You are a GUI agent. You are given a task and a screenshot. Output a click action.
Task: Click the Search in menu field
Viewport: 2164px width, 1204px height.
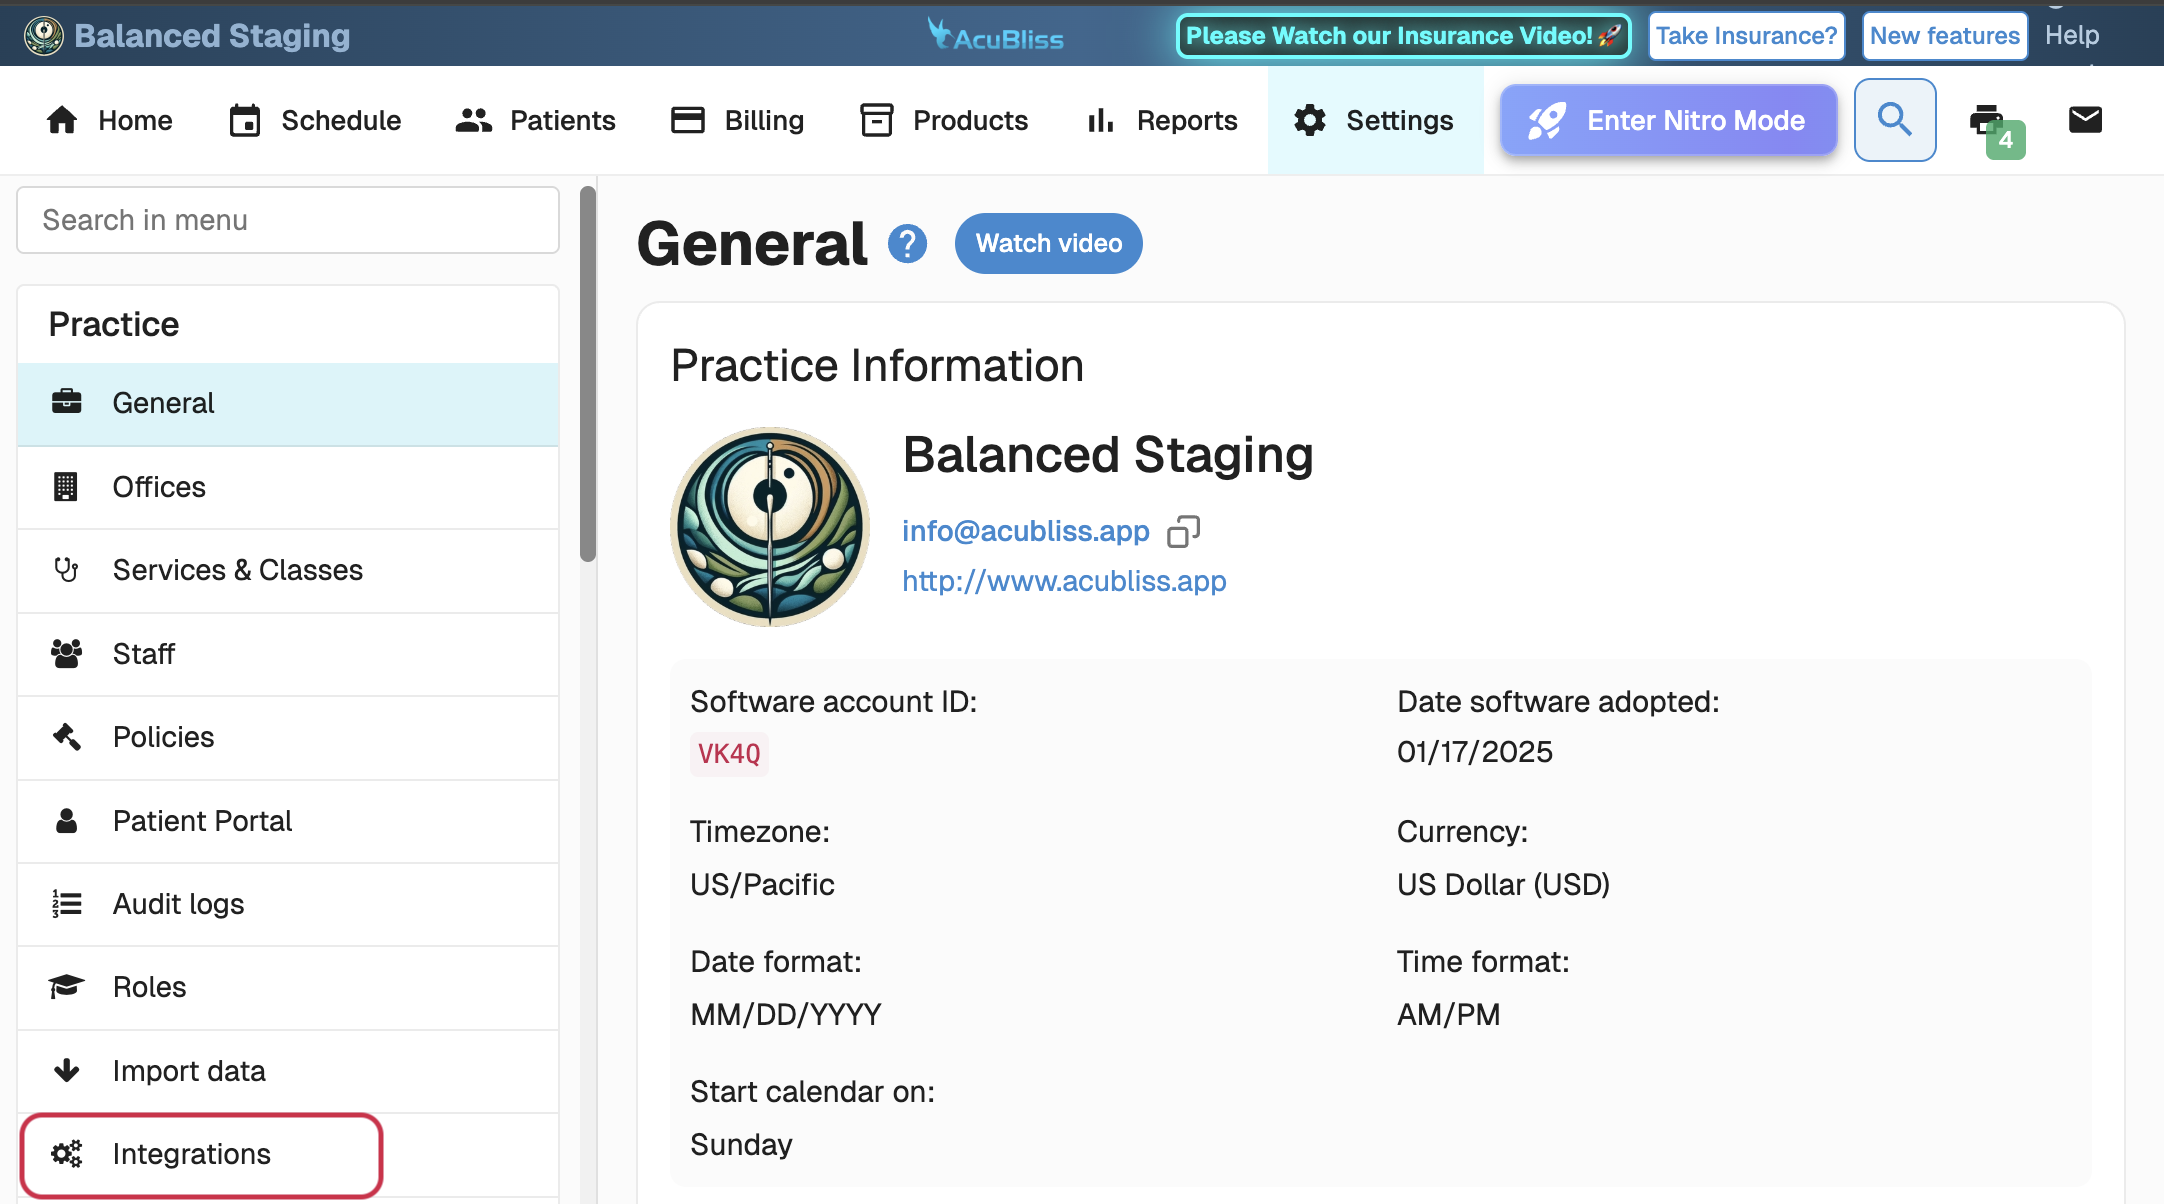click(288, 220)
